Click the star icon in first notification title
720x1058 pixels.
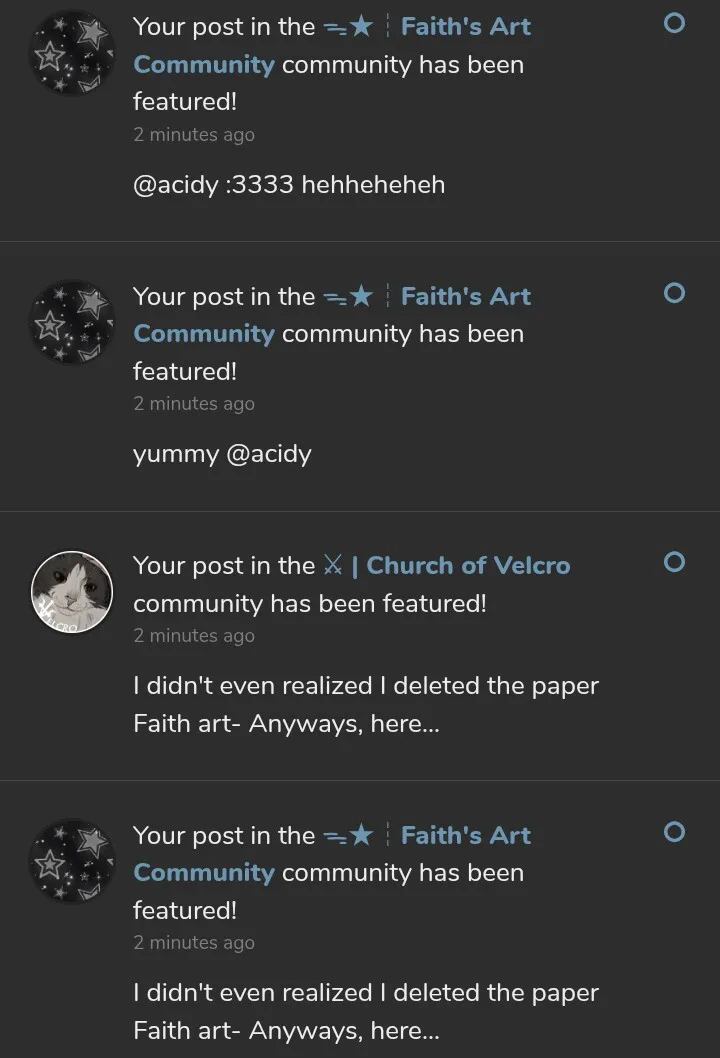[x=360, y=28]
